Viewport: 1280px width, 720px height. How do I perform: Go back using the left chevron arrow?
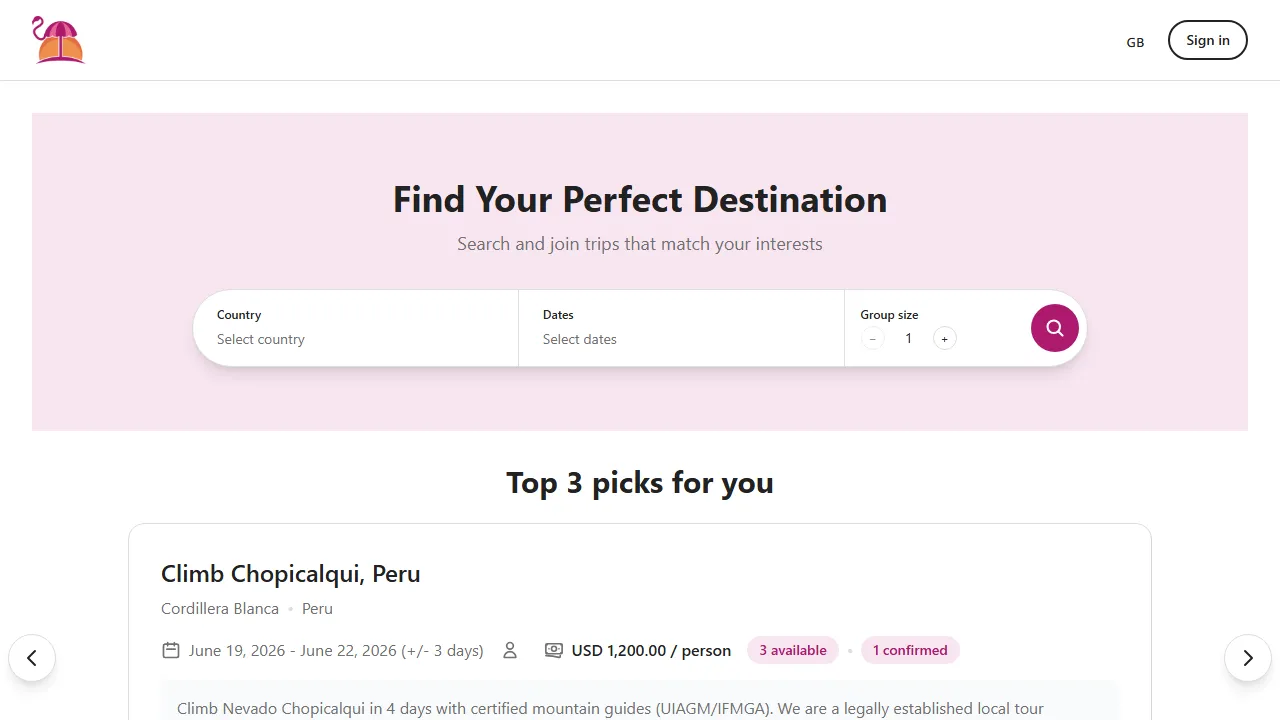32,658
